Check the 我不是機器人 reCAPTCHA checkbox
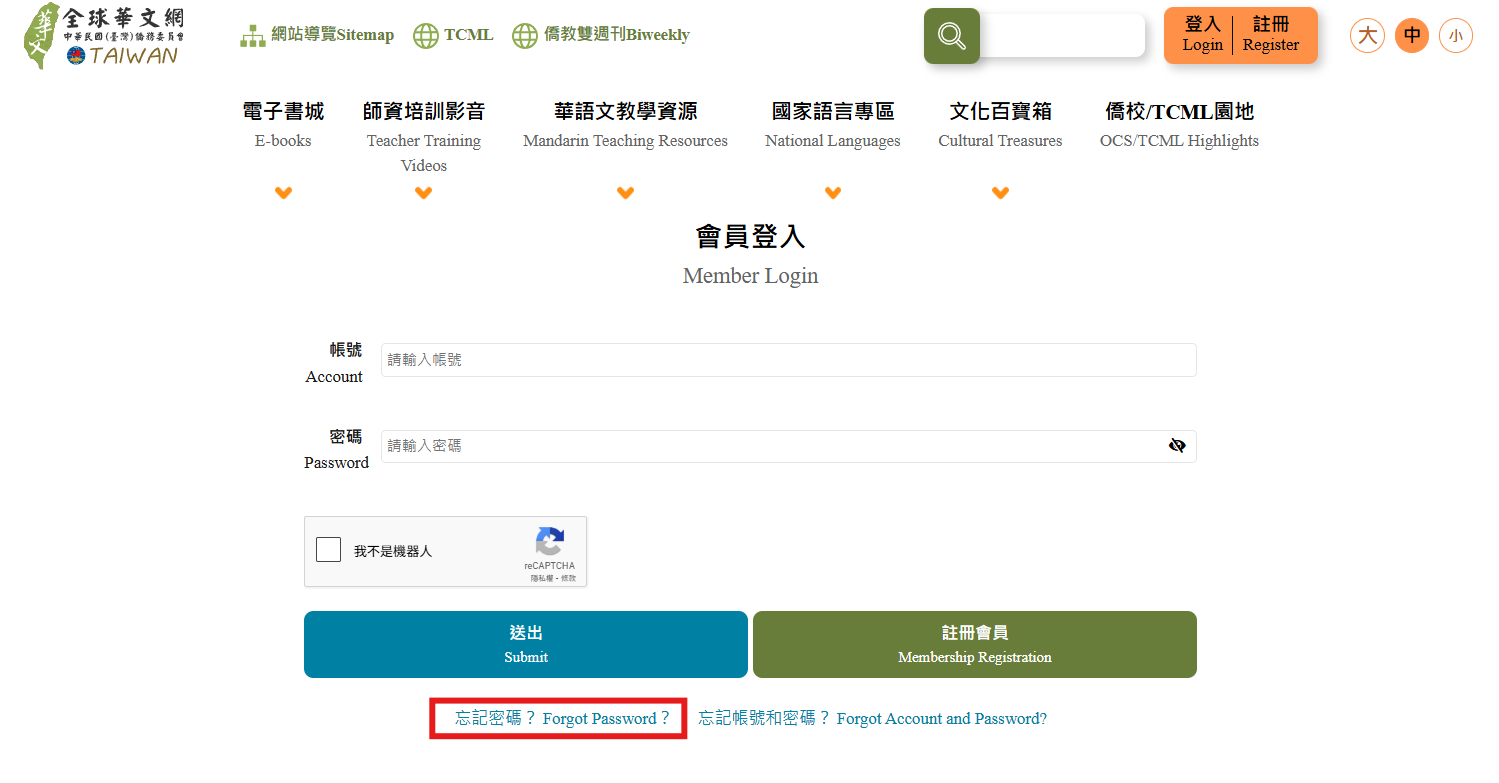Screen dimensions: 1499x783 328,550
